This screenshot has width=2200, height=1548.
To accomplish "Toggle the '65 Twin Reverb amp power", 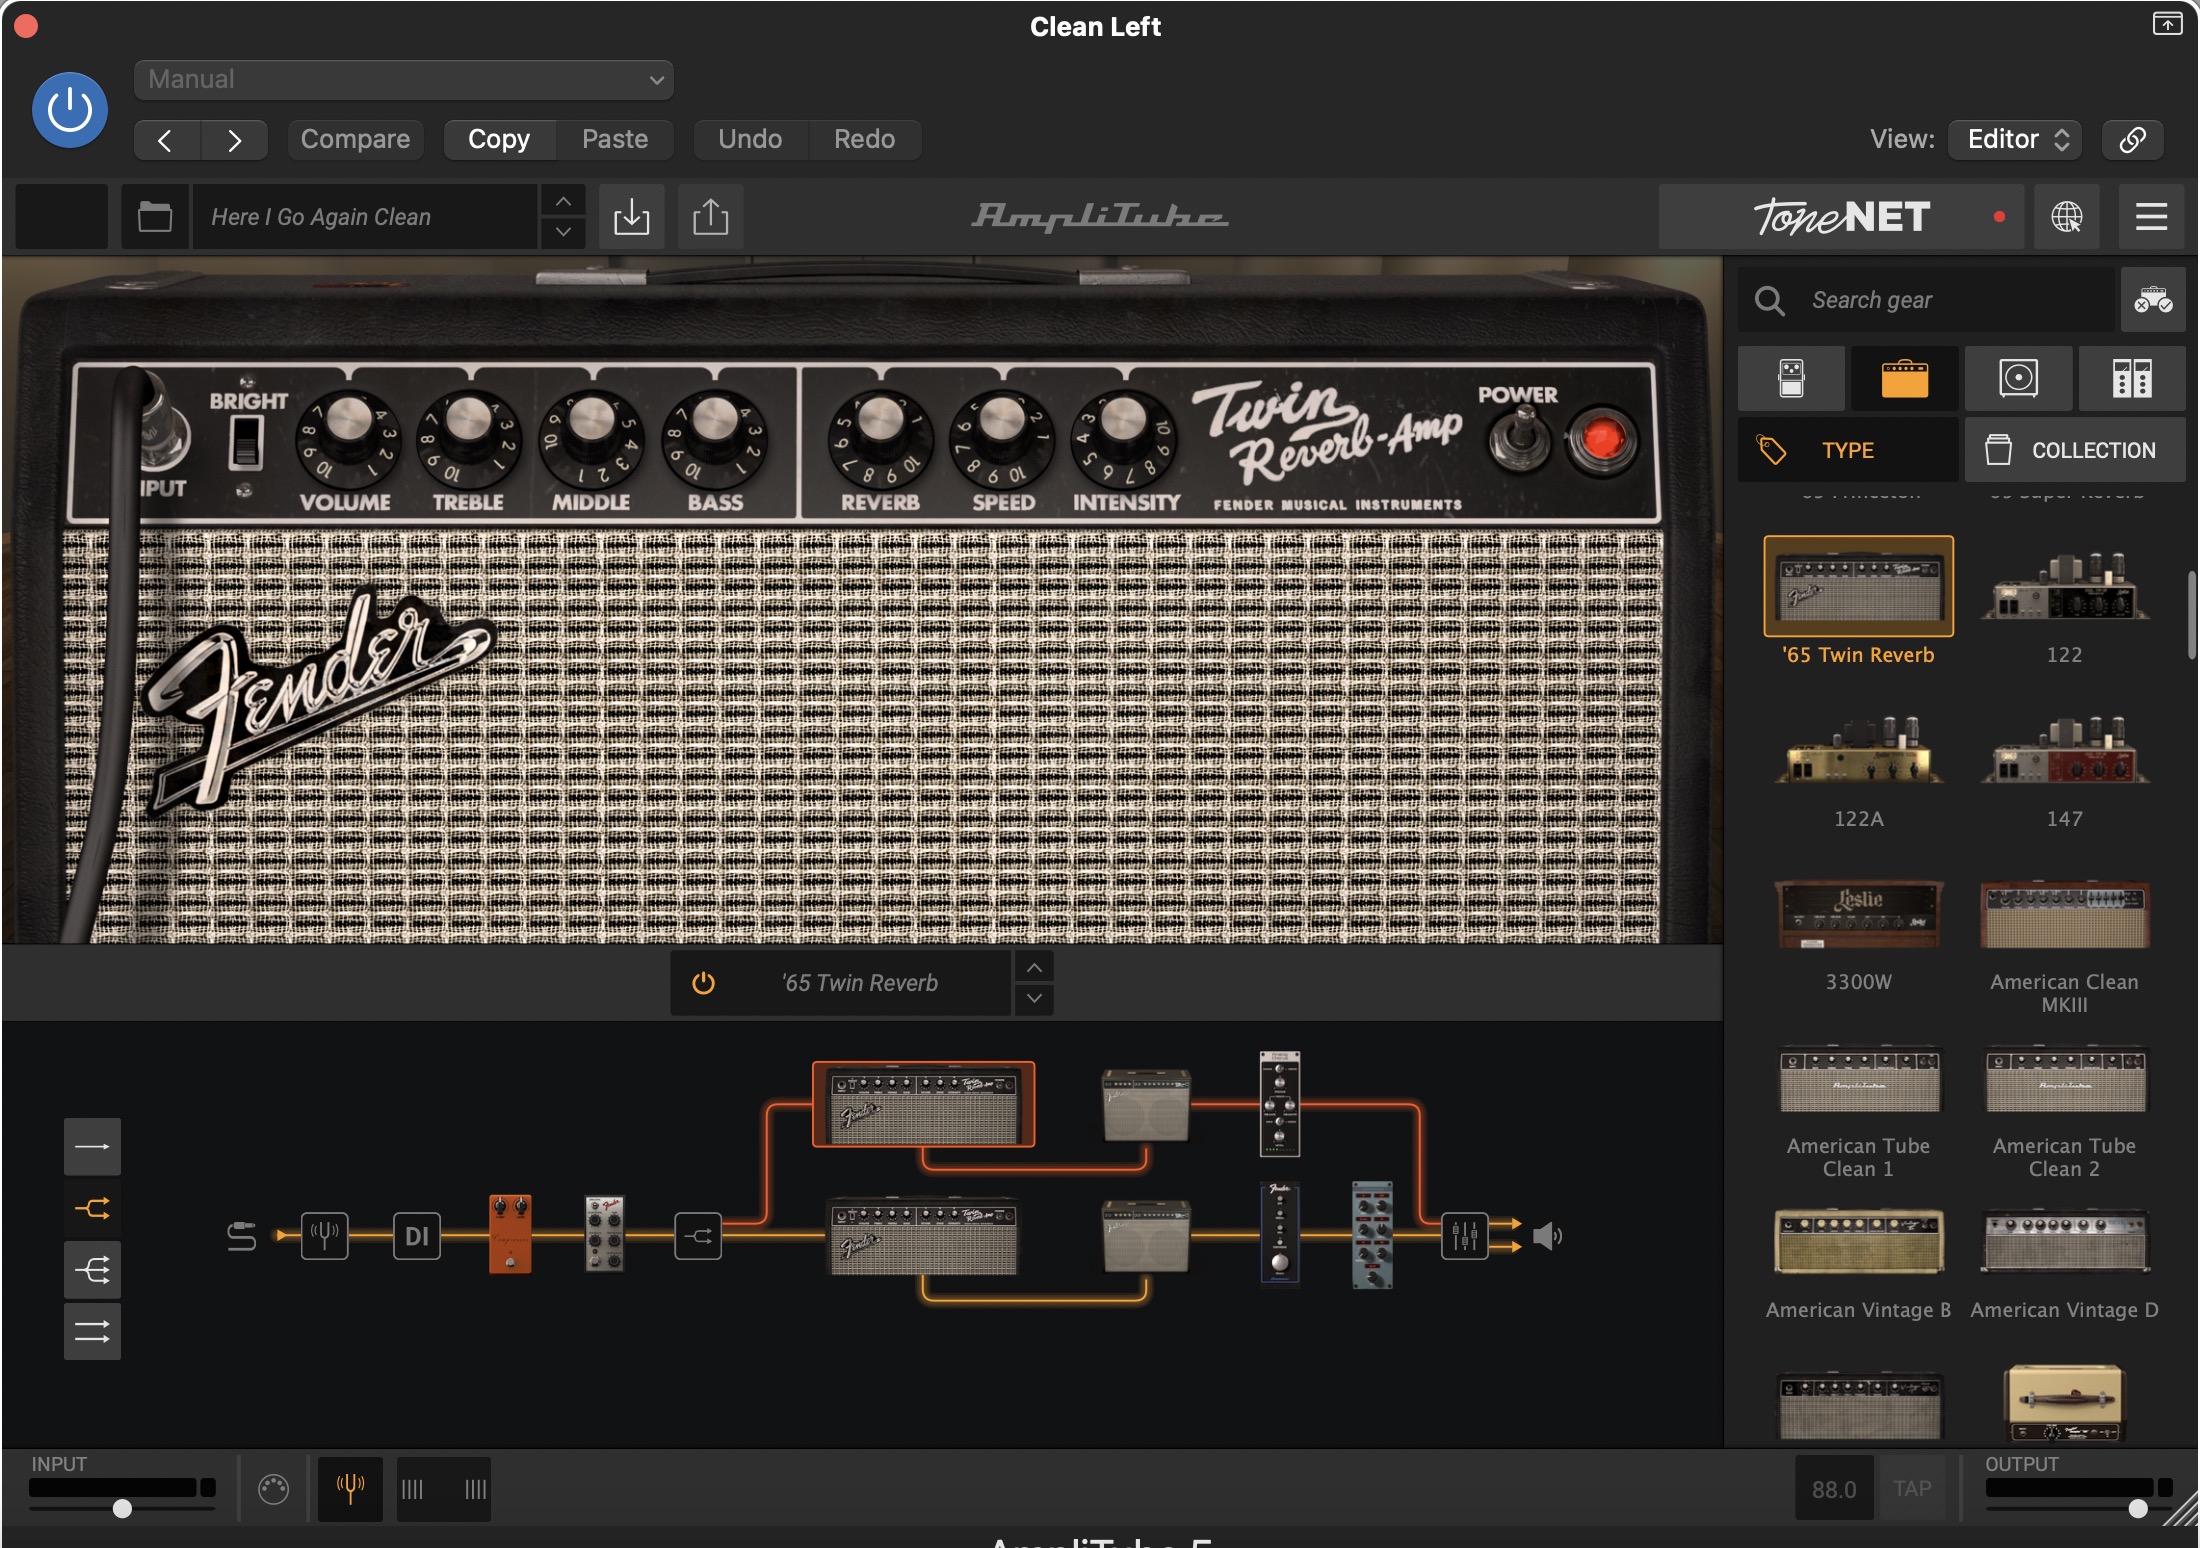I will [703, 983].
